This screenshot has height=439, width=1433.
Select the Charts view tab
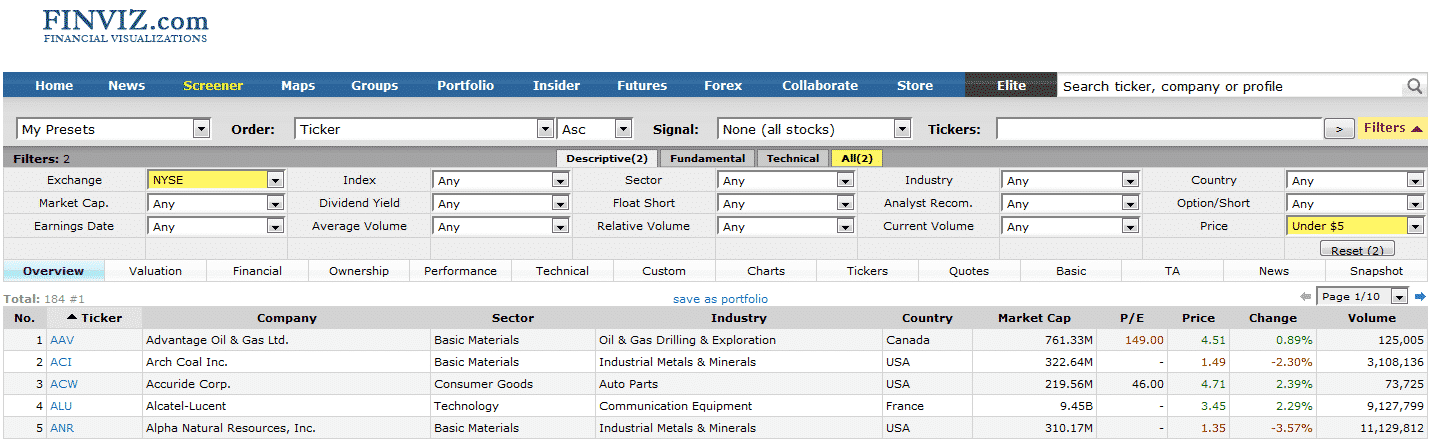point(766,271)
